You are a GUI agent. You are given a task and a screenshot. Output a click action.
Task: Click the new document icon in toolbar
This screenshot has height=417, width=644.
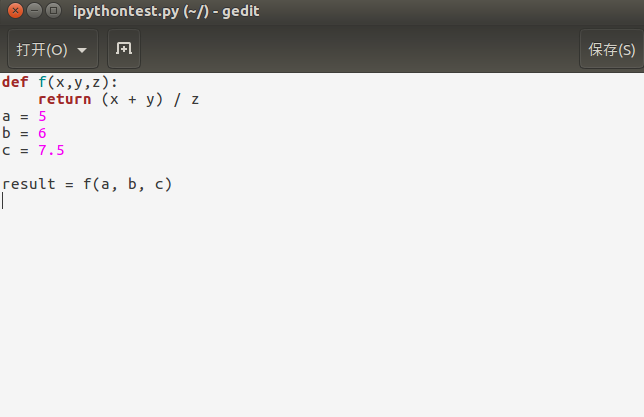[x=124, y=49]
